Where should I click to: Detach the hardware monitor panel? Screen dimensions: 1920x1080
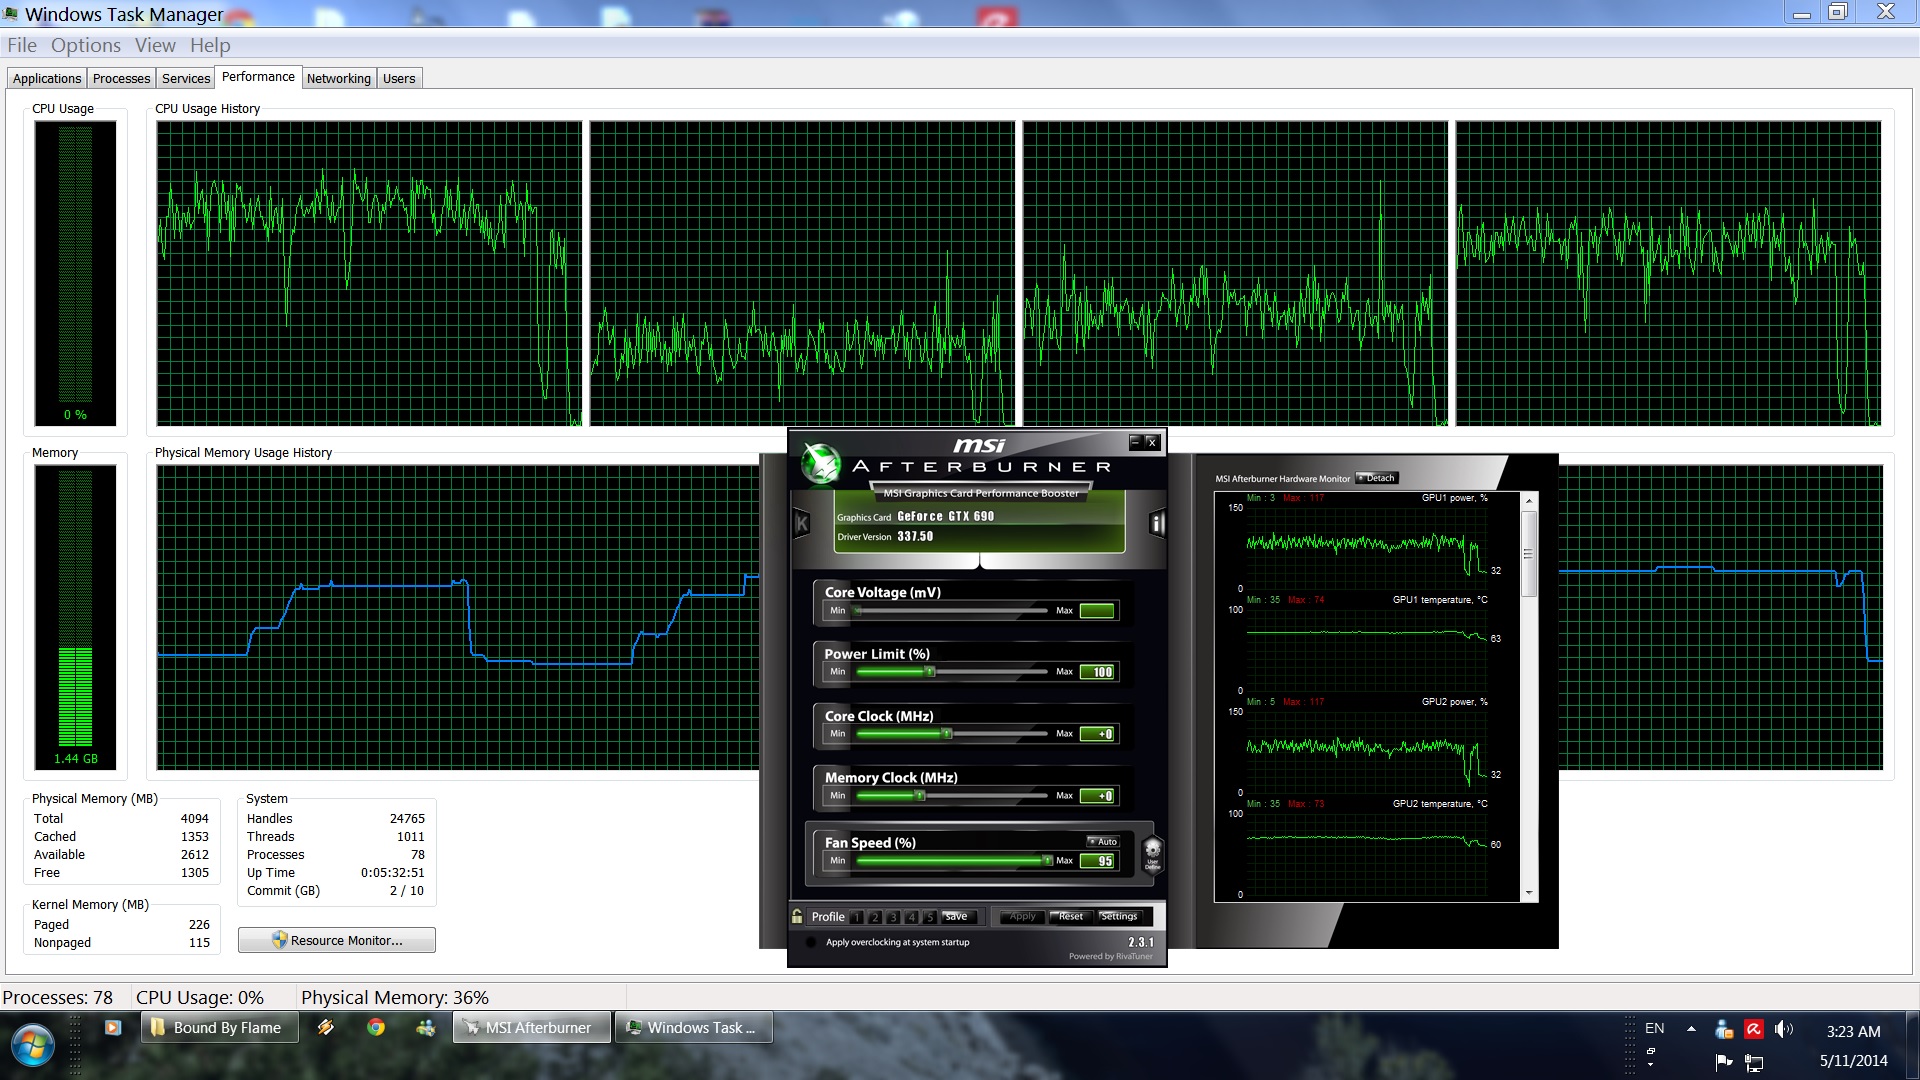click(1377, 478)
